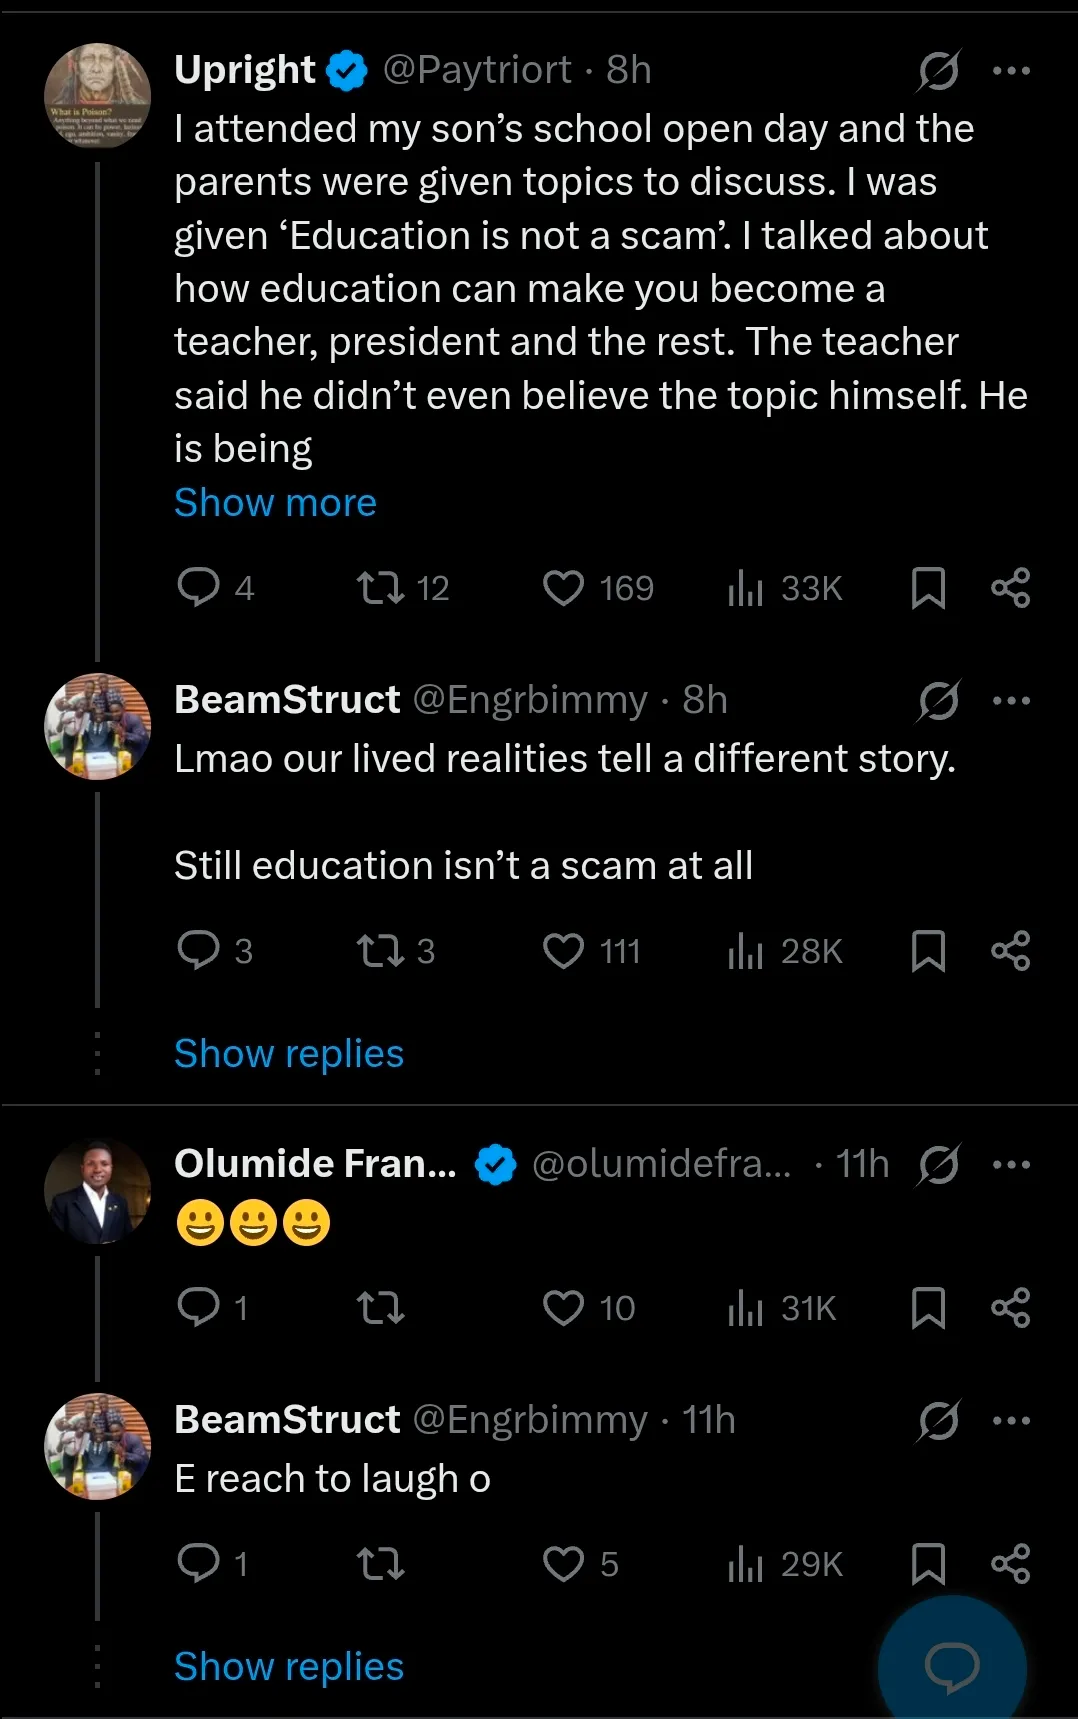Share BeamStruct's 'lived realities' reply
This screenshot has width=1078, height=1719.
(1010, 951)
